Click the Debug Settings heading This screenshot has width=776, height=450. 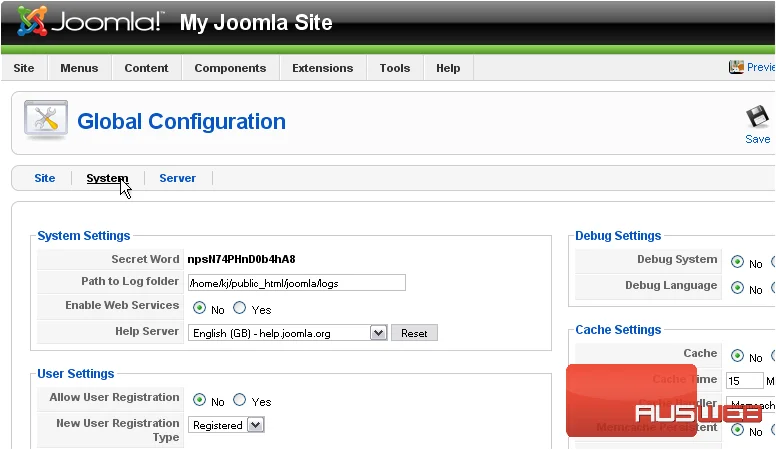pos(618,236)
